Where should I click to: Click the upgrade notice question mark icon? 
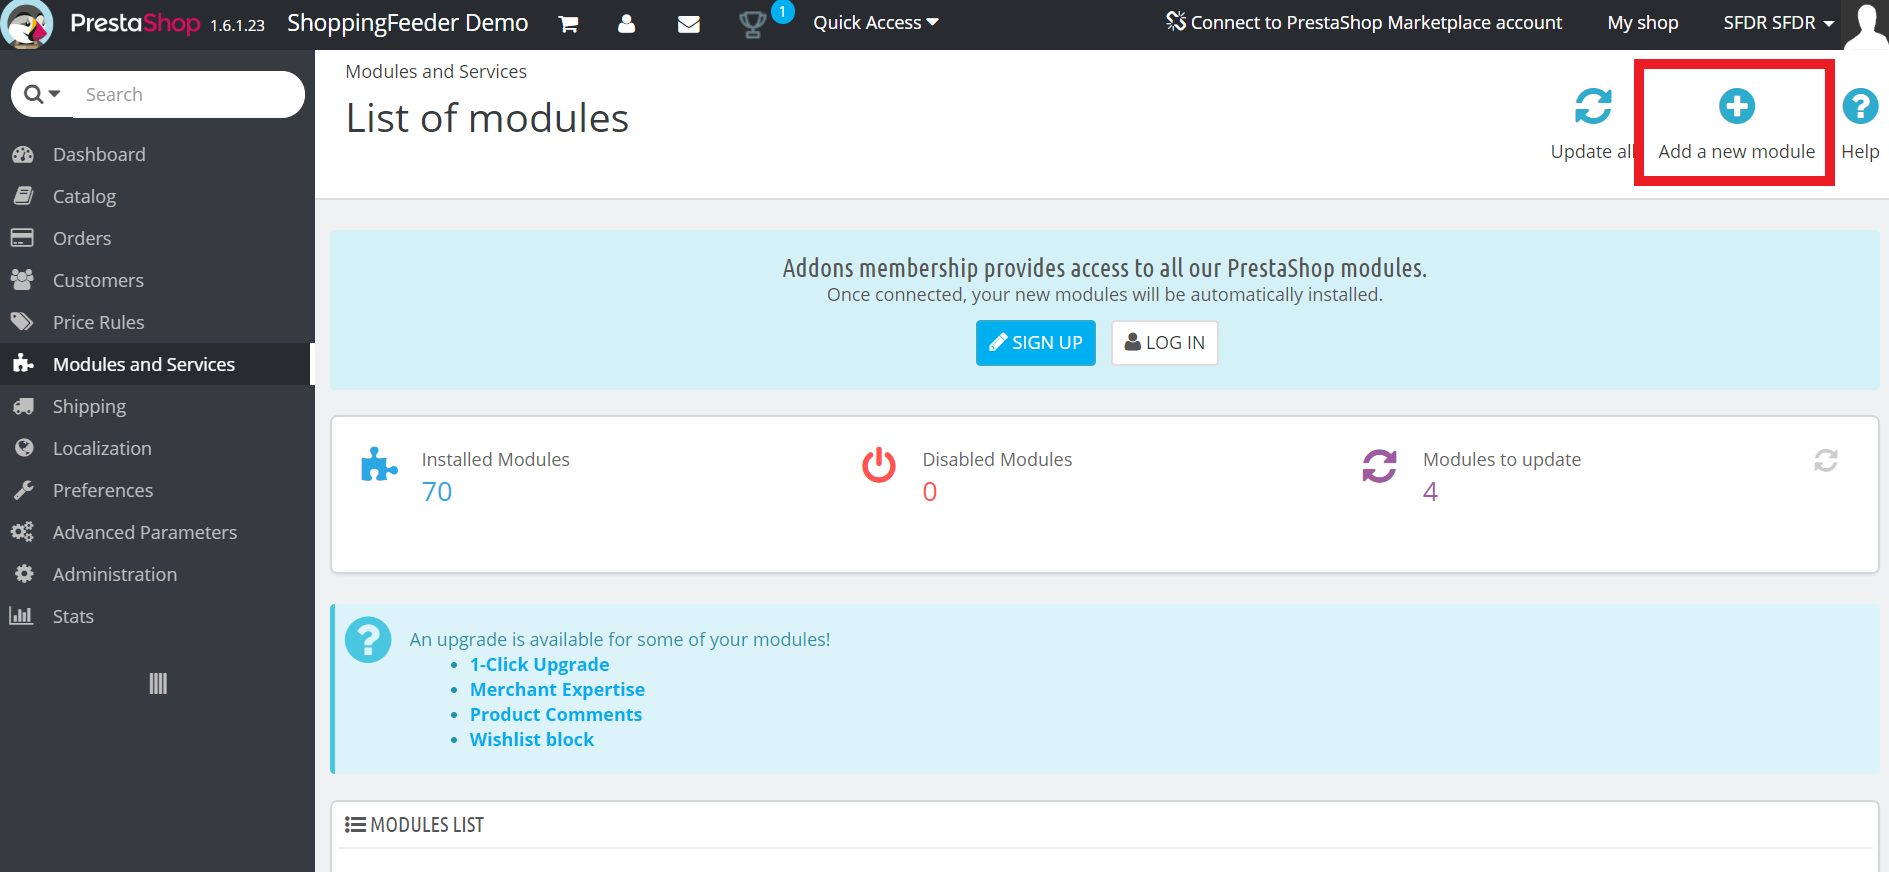368,639
